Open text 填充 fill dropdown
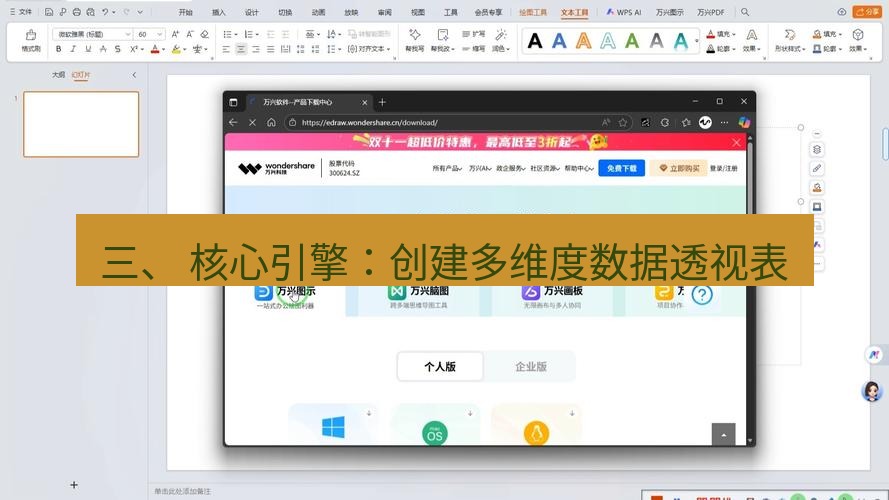Image resolution: width=889 pixels, height=500 pixels. click(721, 34)
